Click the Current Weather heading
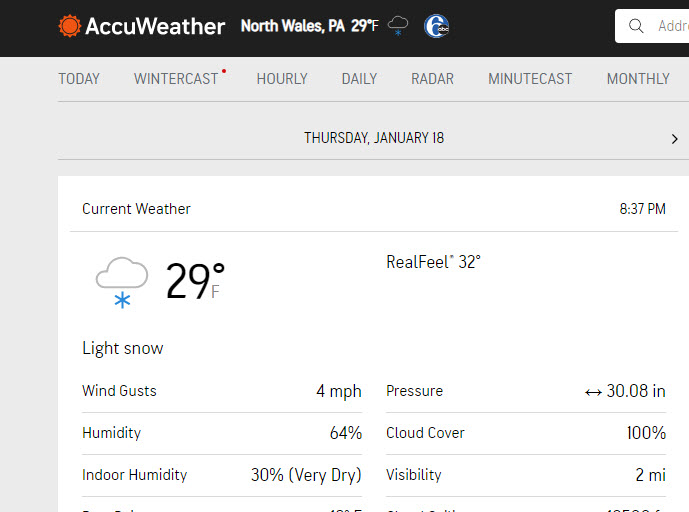The height and width of the screenshot is (512, 689). 136,209
